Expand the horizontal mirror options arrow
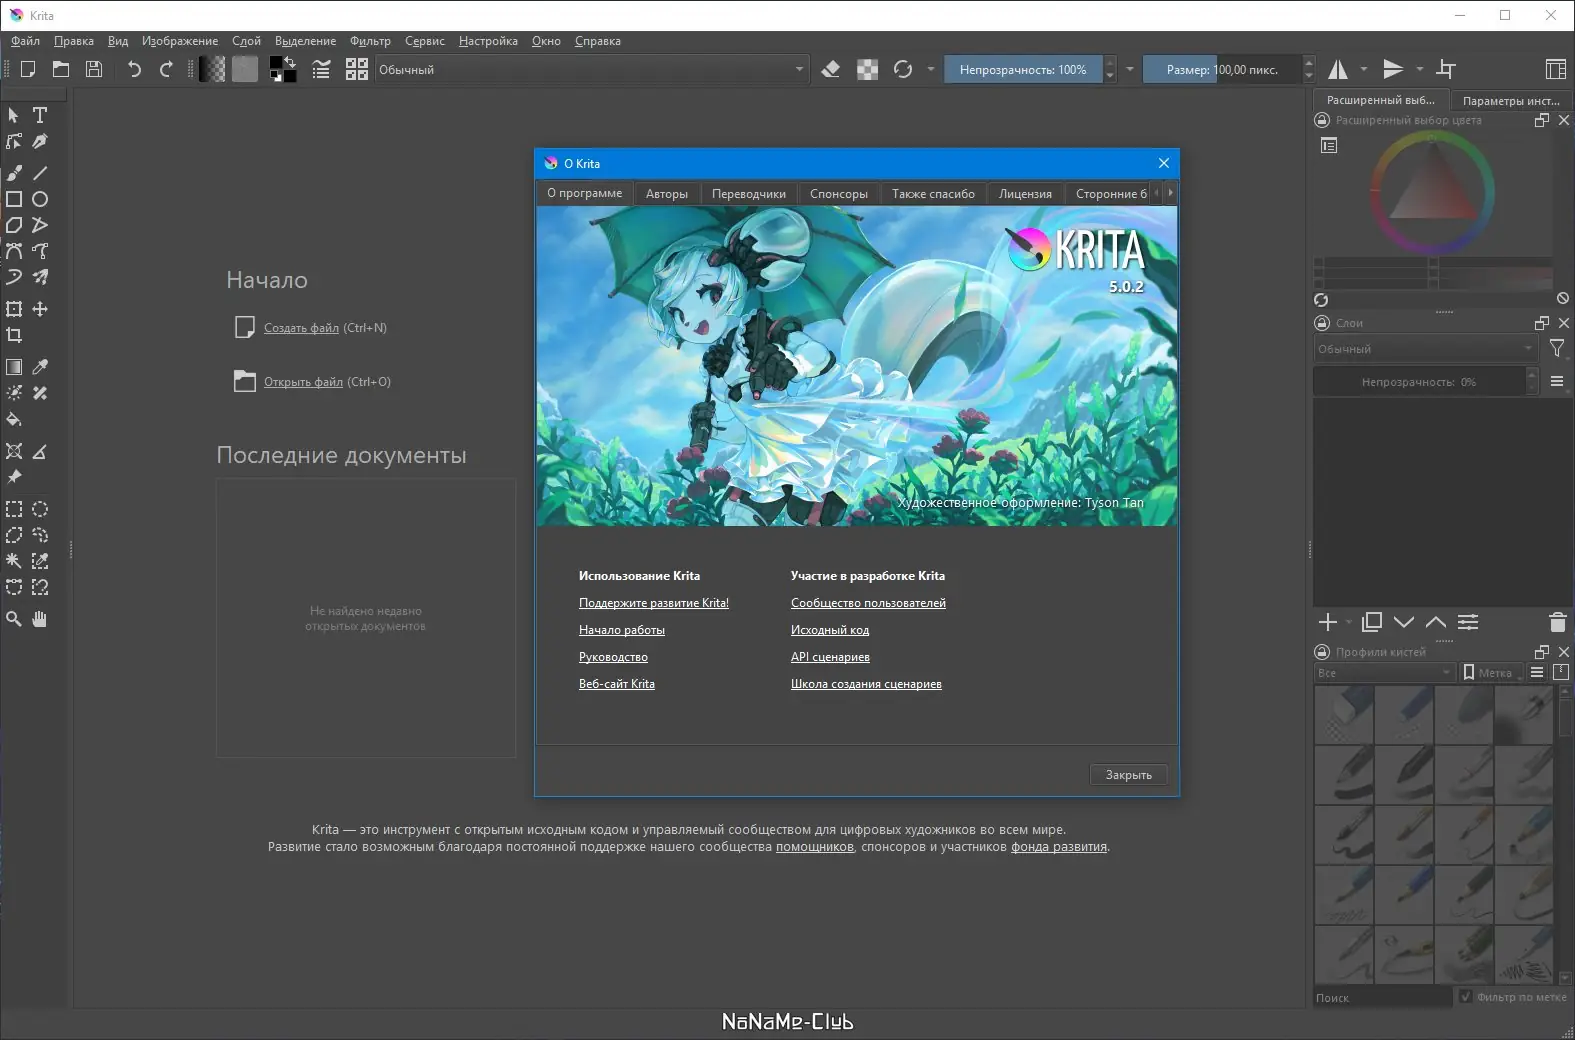Image resolution: width=1575 pixels, height=1040 pixels. [x=1363, y=69]
